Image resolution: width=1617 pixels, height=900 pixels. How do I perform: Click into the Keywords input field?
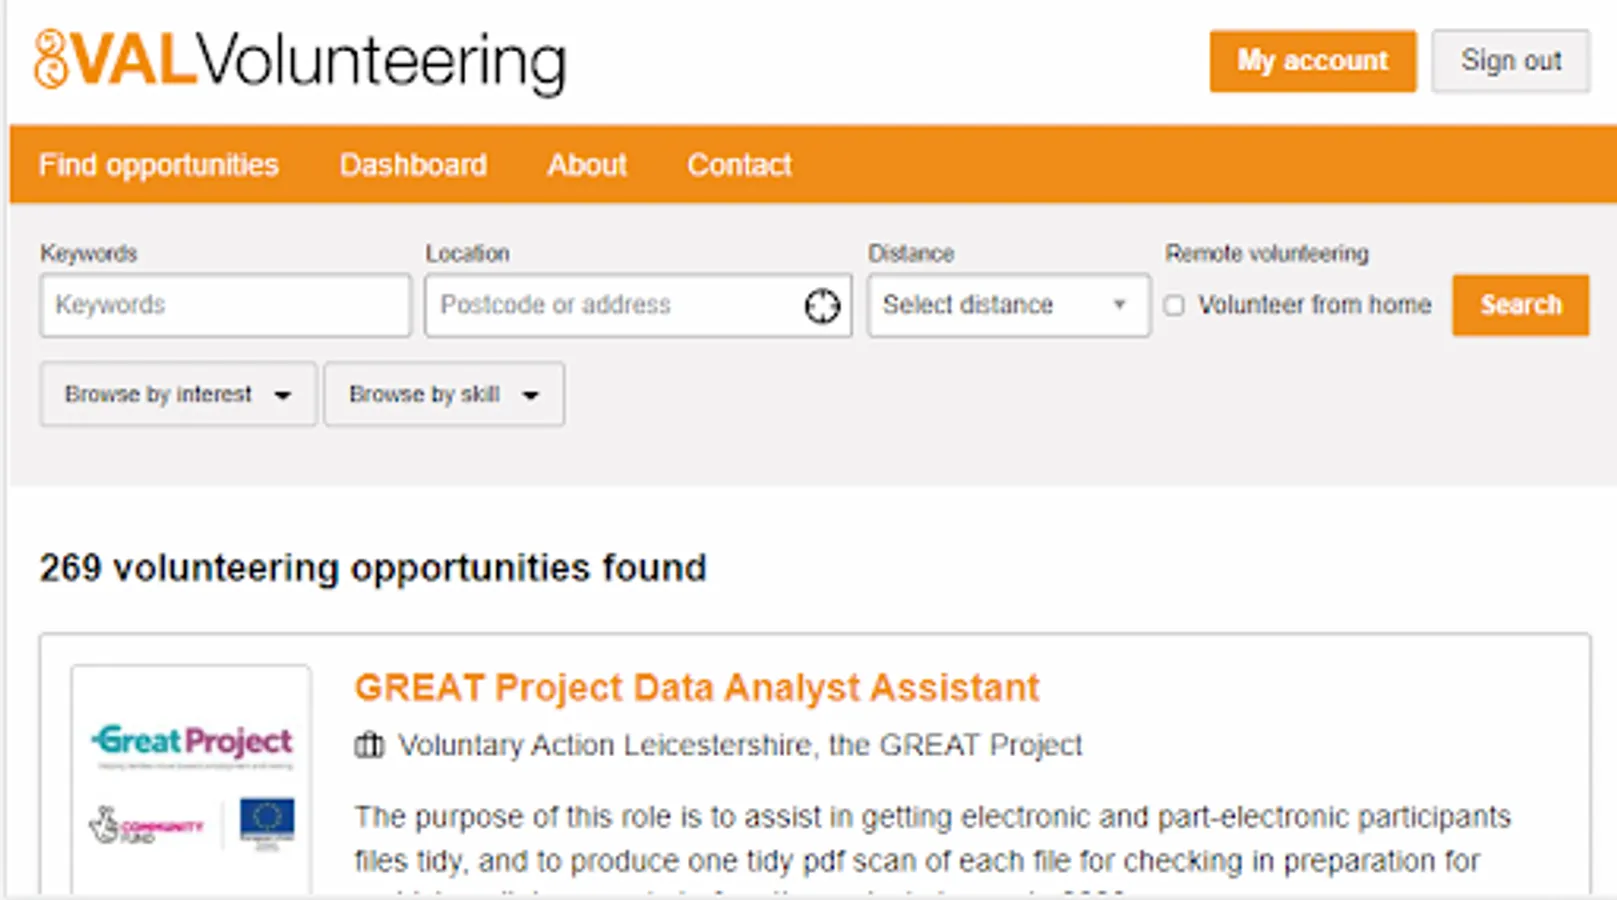225,305
